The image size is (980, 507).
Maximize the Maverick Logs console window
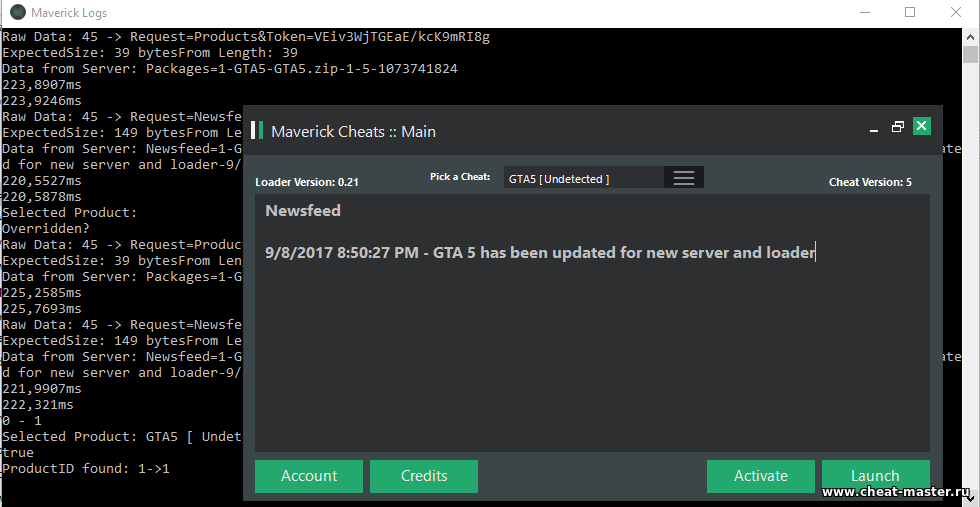[910, 13]
